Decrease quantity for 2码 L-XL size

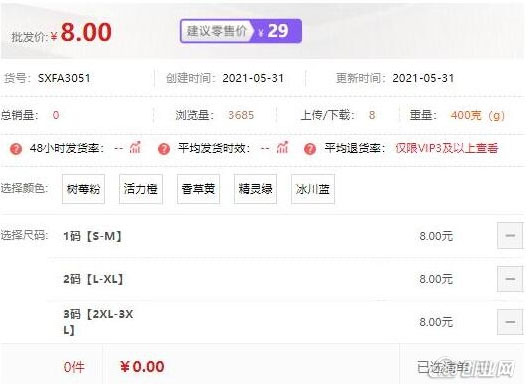(510, 279)
